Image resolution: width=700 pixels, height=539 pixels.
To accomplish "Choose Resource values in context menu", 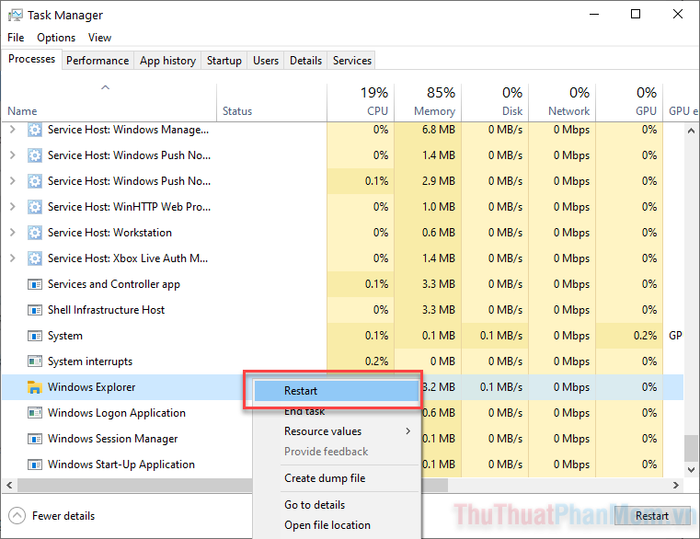I will point(336,431).
